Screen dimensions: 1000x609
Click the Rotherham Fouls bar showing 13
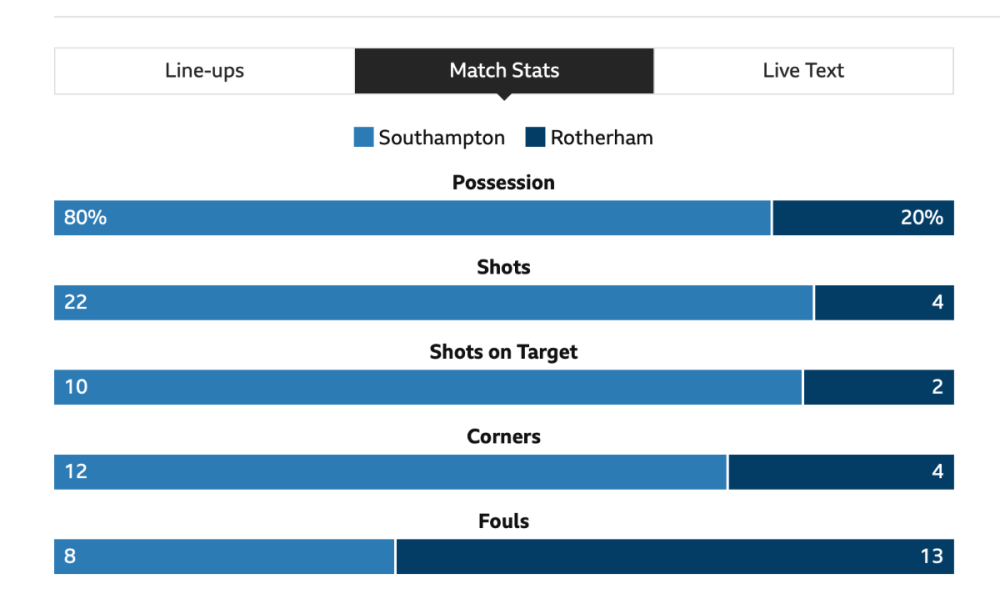675,556
